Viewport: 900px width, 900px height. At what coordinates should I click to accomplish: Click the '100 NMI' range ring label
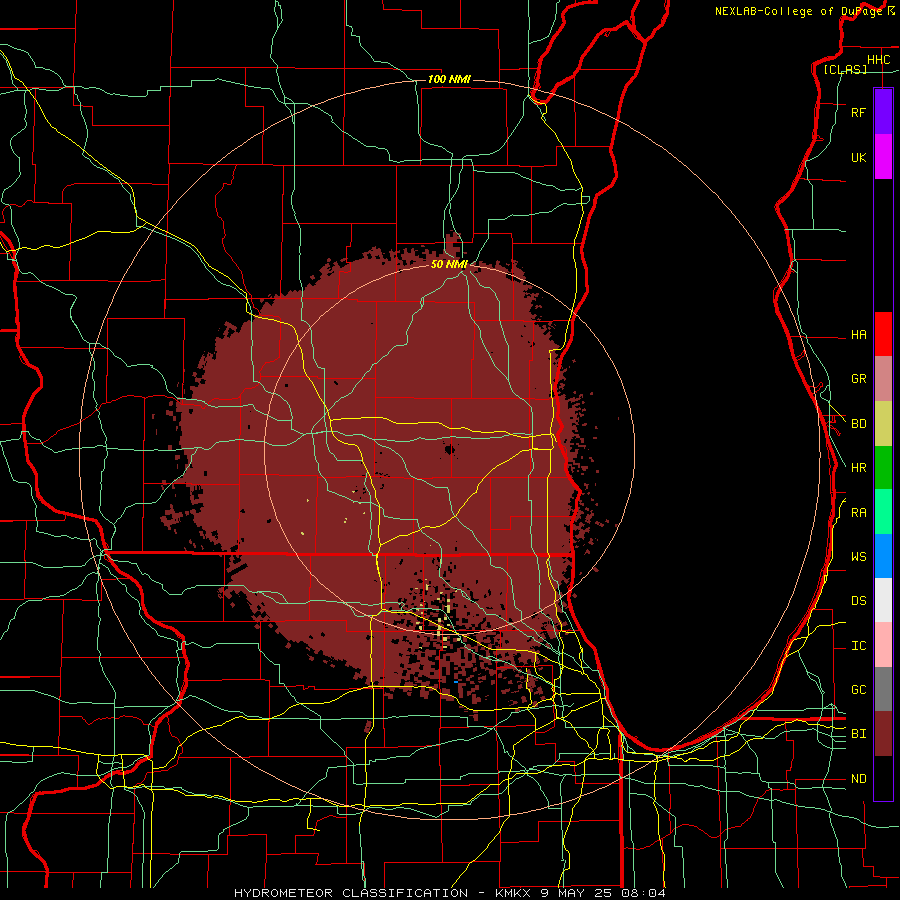pos(449,79)
